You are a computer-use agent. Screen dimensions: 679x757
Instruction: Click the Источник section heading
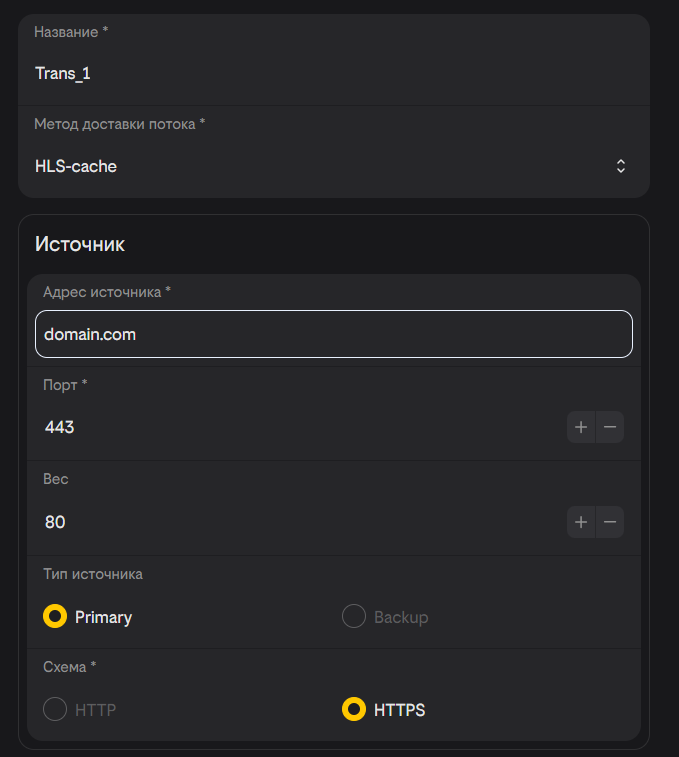[80, 244]
